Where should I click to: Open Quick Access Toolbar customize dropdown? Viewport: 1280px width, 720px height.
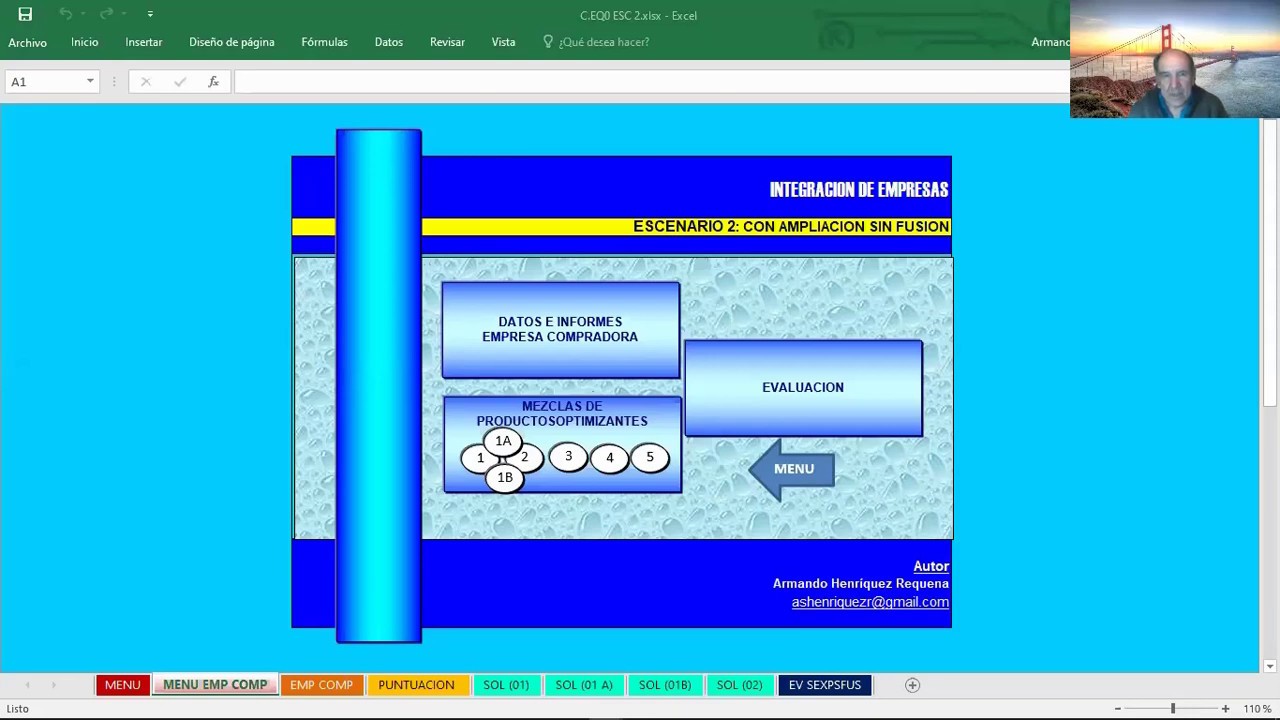coord(150,14)
